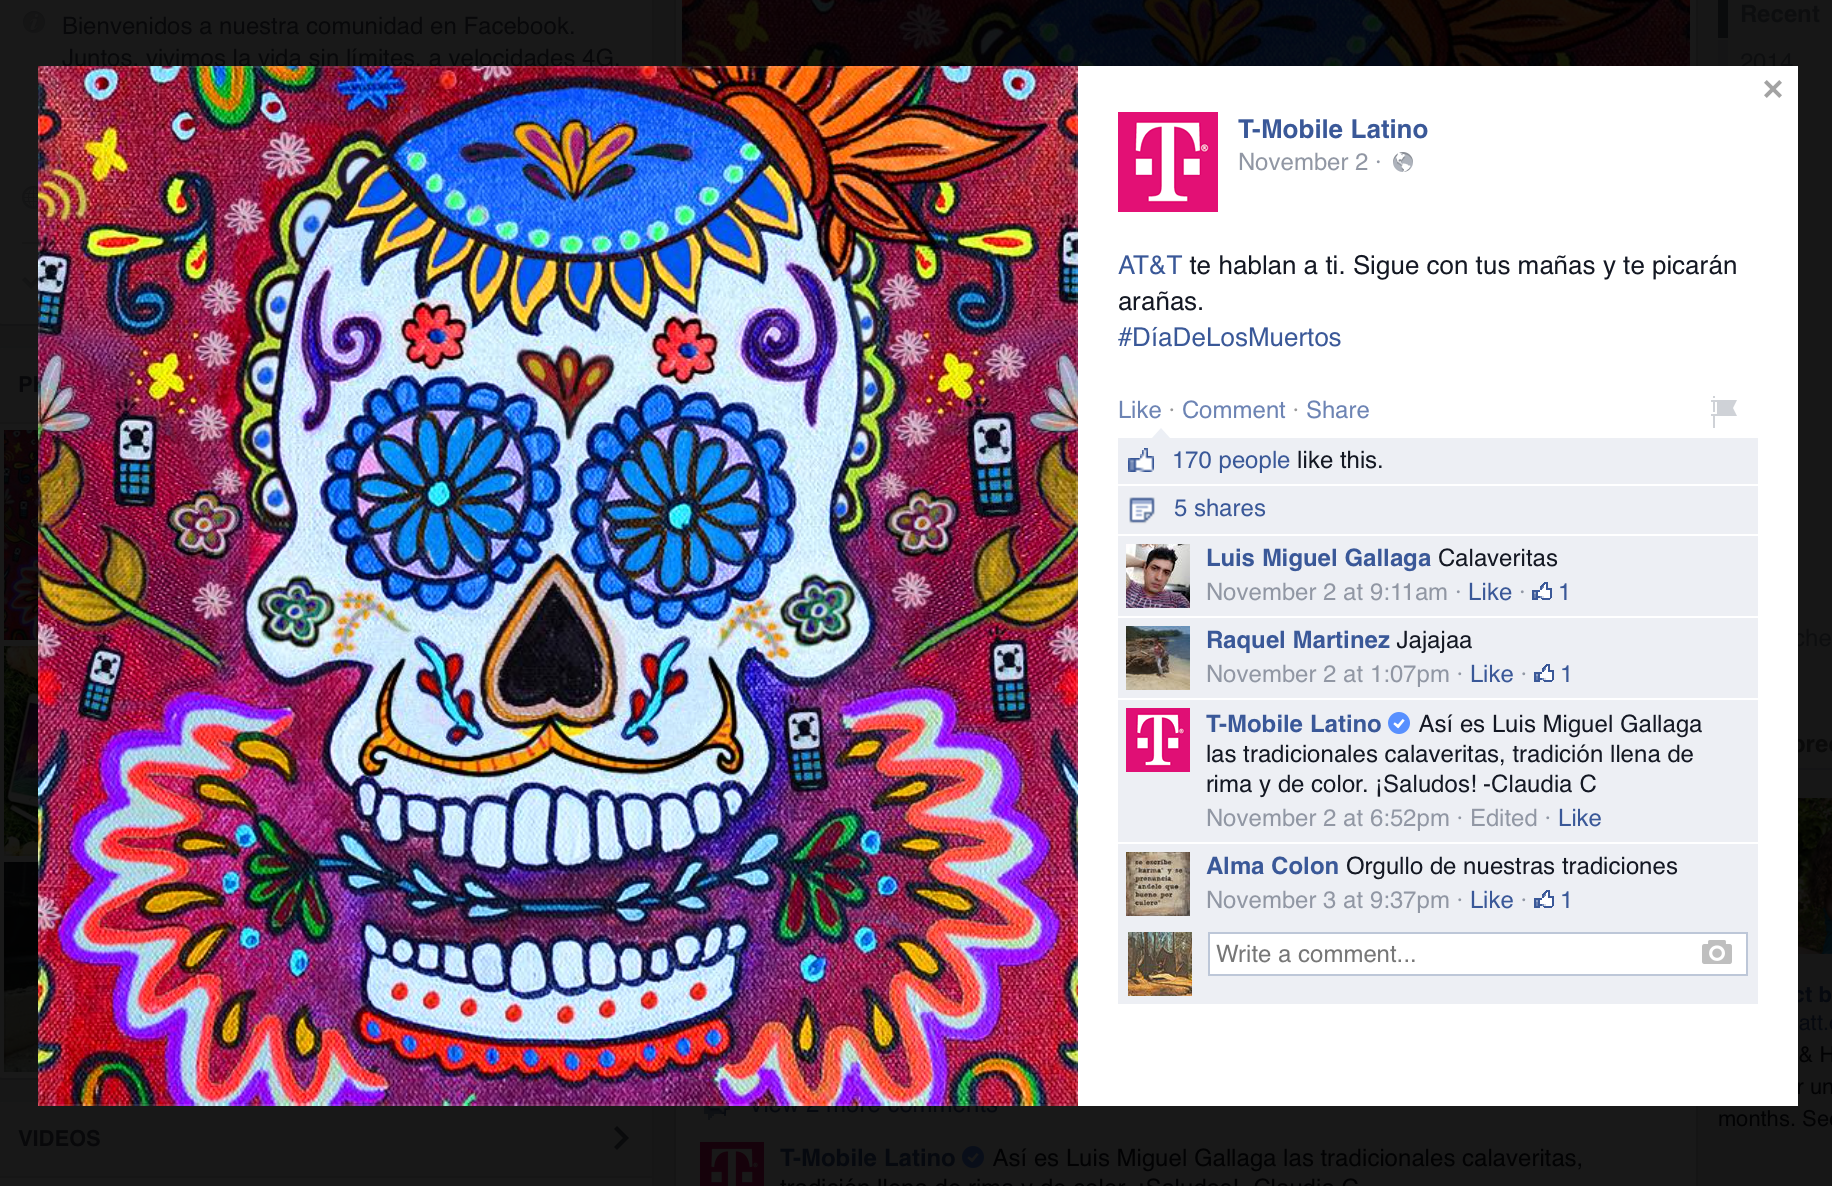This screenshot has width=1832, height=1186.
Task: Click your profile picture beside the comment box
Action: tap(1160, 964)
